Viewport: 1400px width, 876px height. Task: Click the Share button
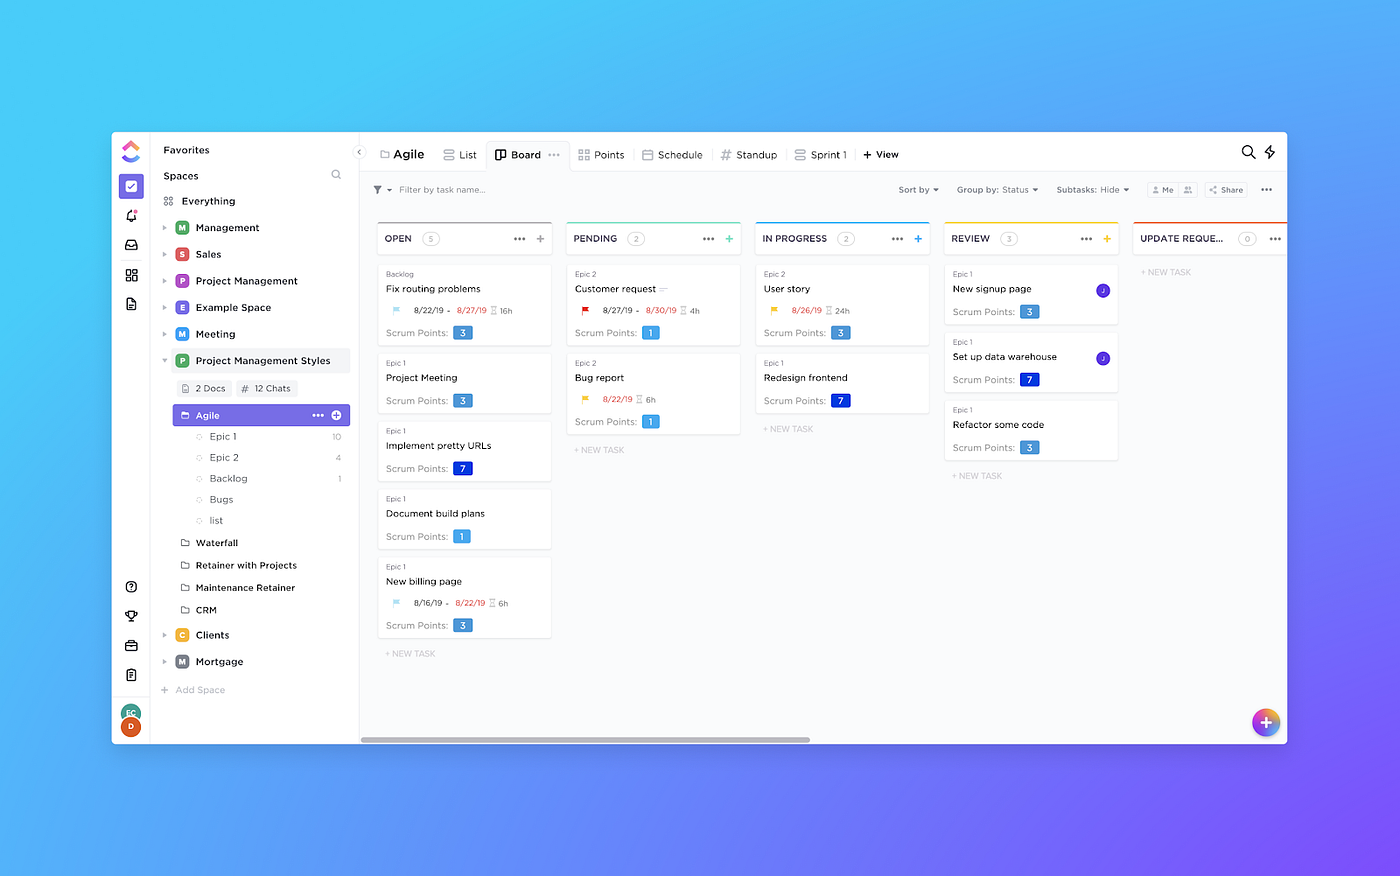(1225, 189)
